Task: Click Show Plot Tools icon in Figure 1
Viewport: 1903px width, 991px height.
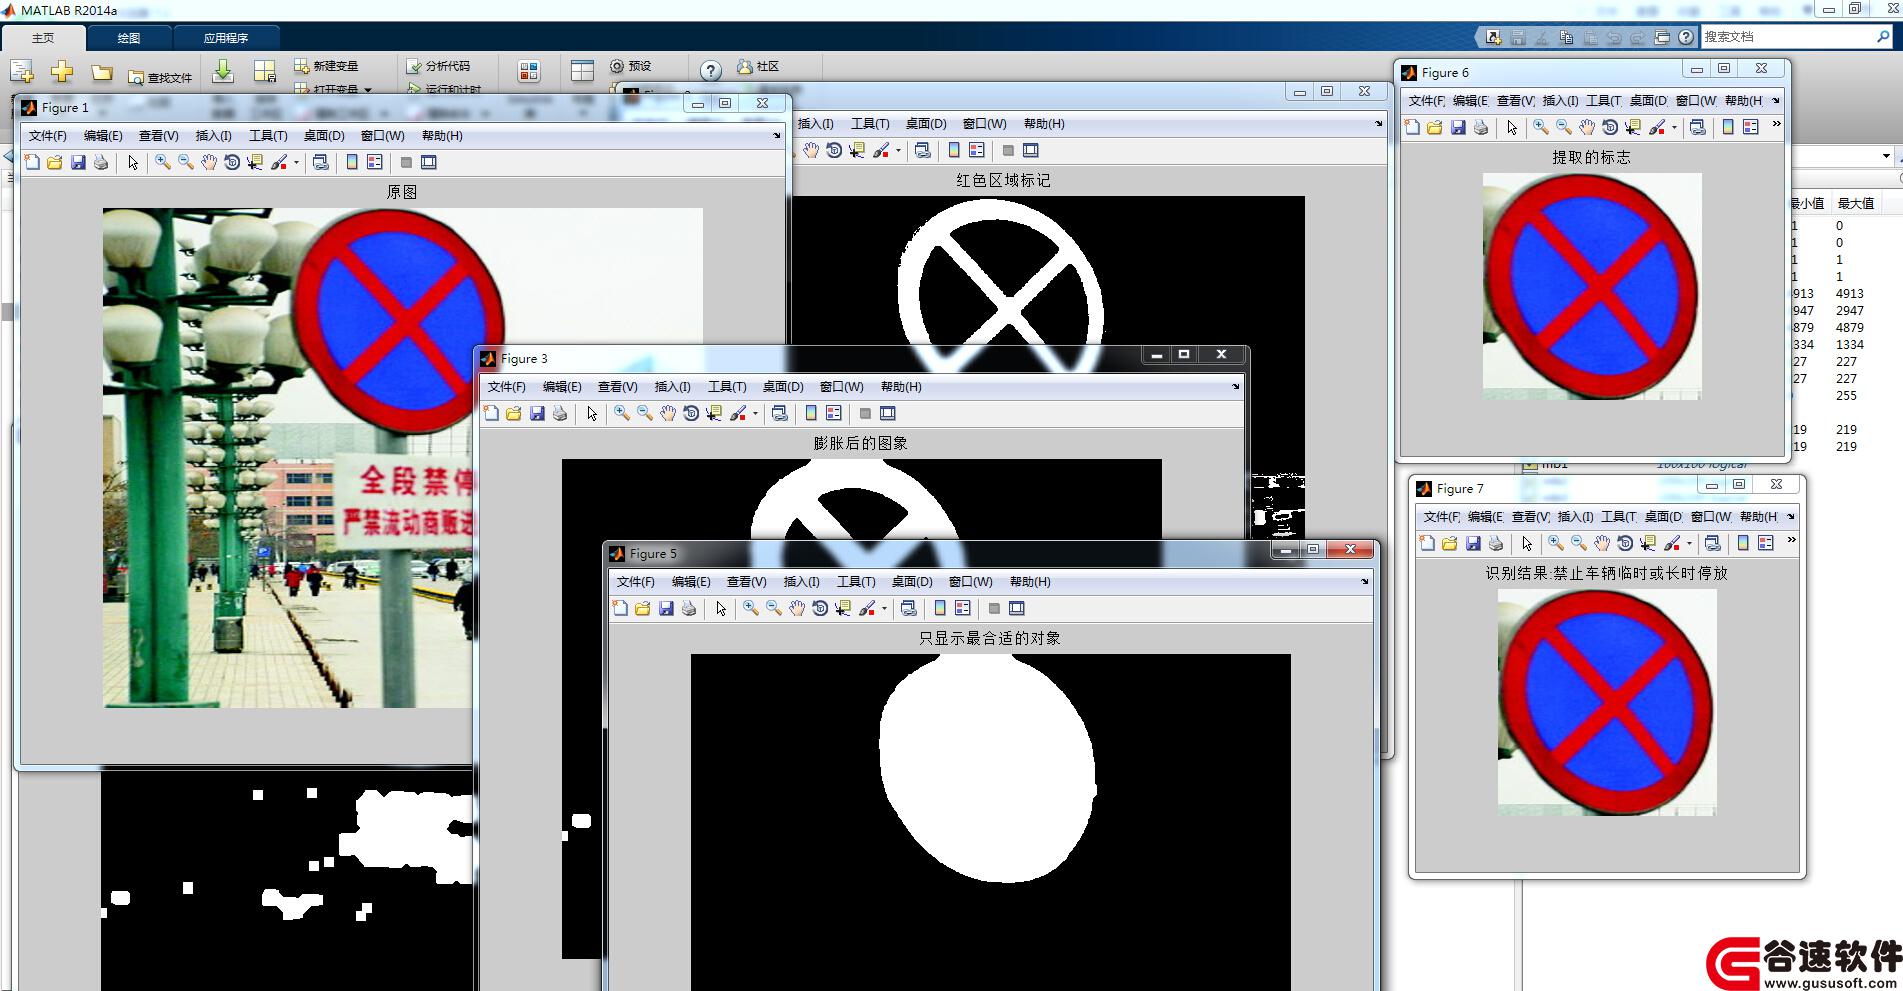Action: pos(429,162)
